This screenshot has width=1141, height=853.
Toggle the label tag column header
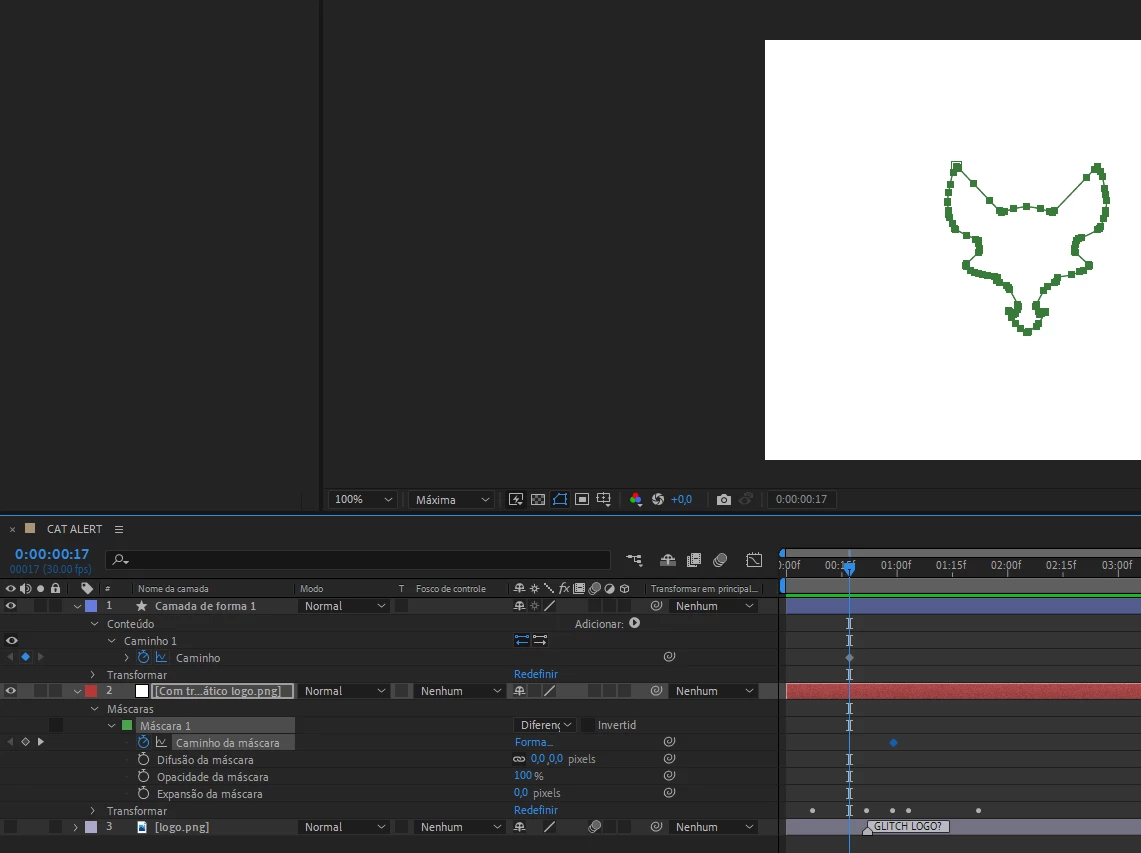pos(87,588)
